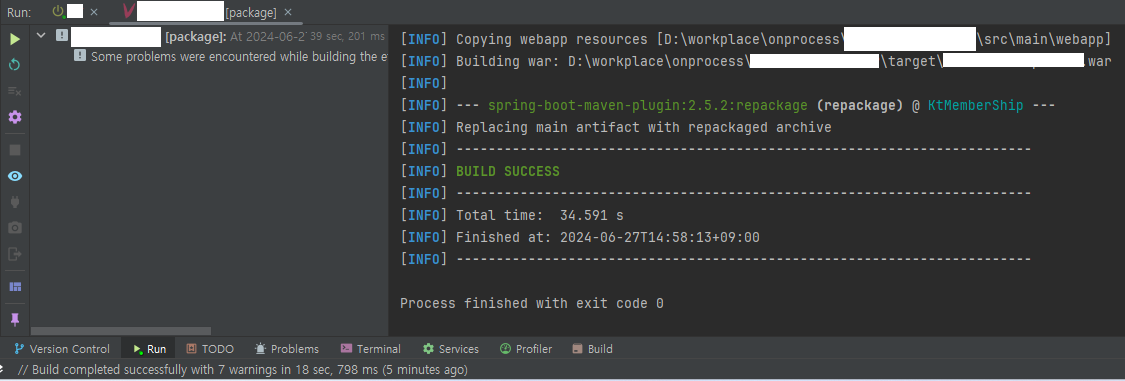Click the Rerun Failed Tests refresh icon
The width and height of the screenshot is (1125, 381).
click(x=14, y=65)
